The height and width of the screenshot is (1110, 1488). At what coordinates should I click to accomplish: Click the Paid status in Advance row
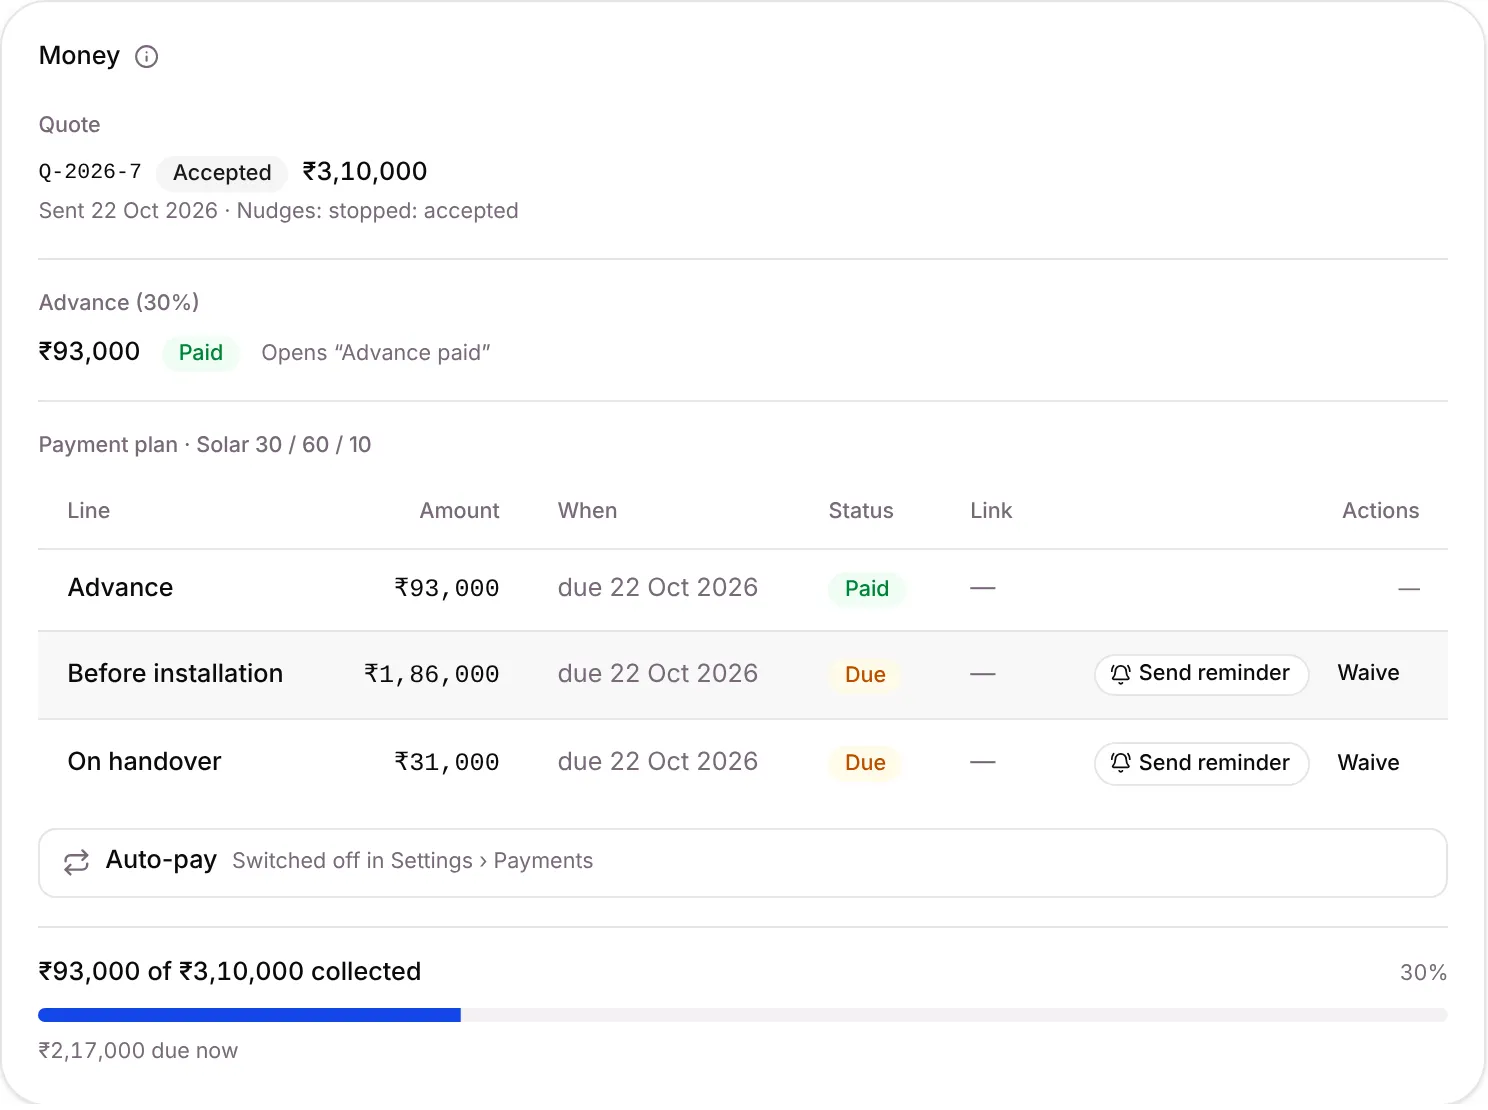tap(867, 589)
